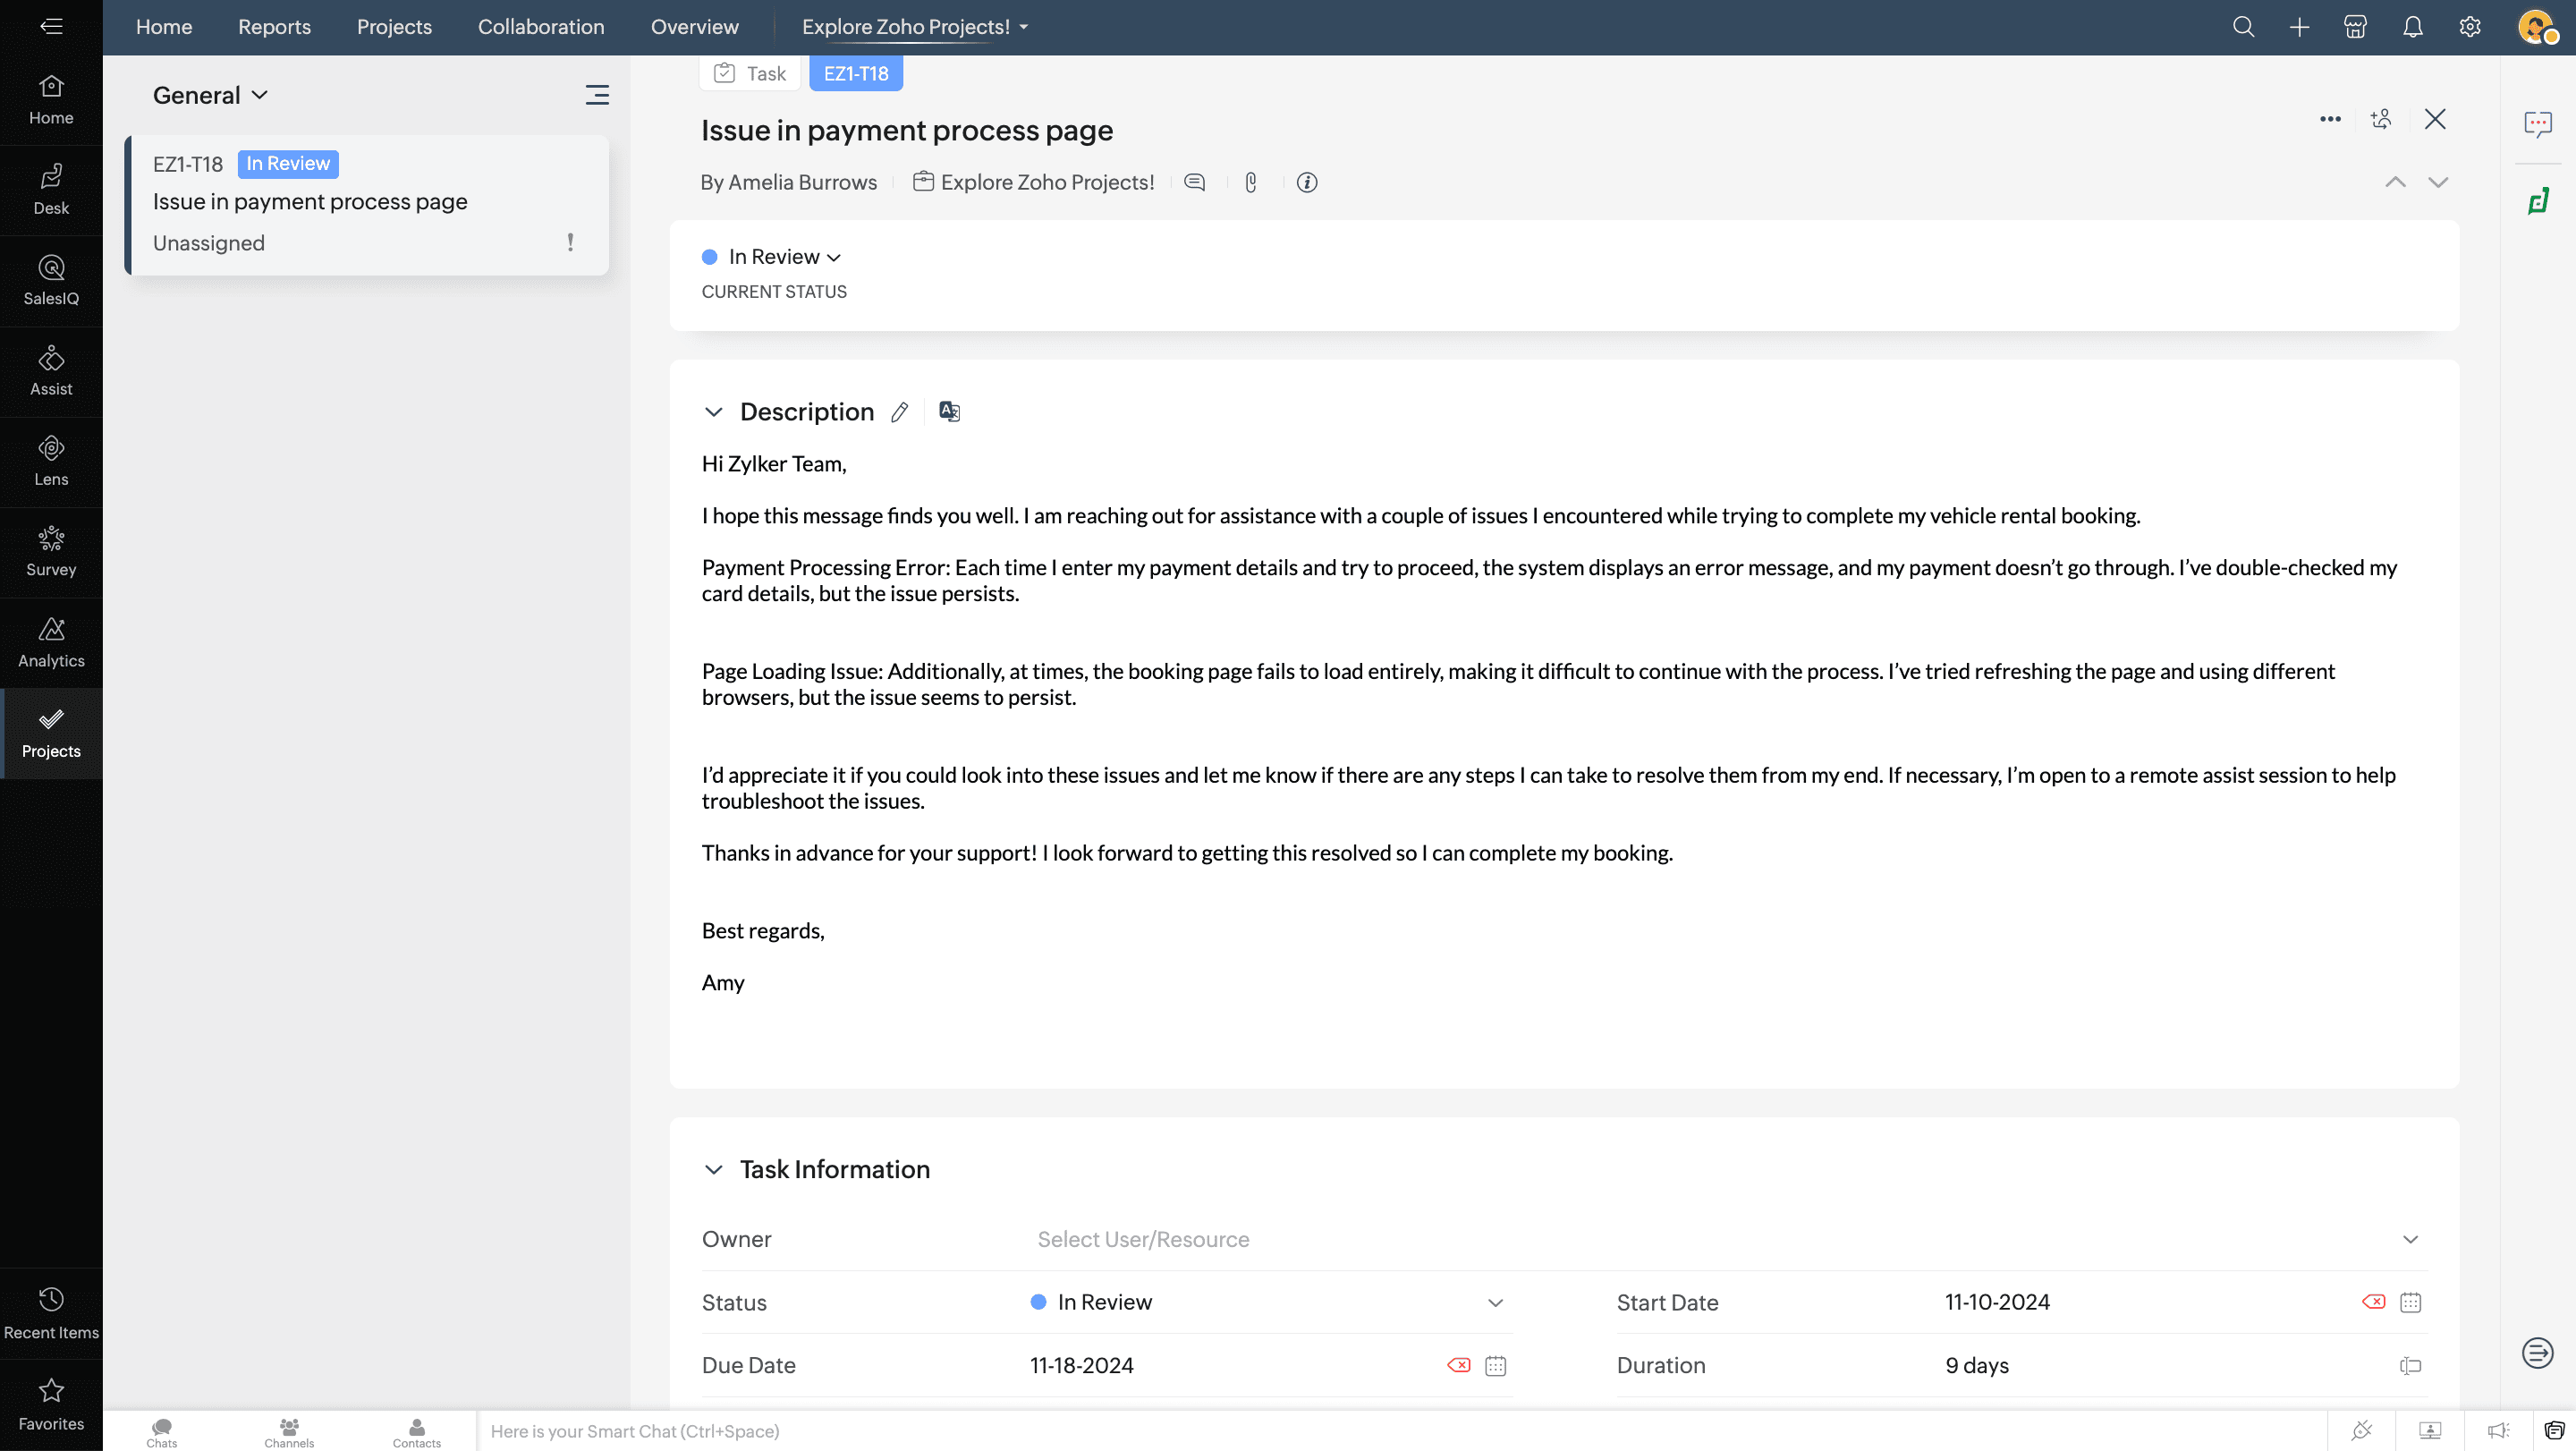
Task: Click the translate description icon
Action: [949, 412]
